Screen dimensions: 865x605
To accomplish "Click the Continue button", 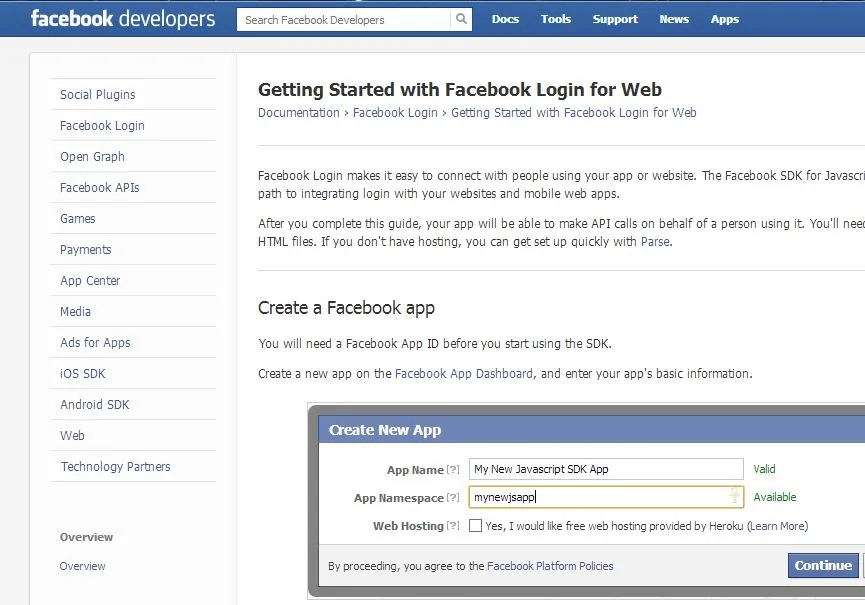I will 823,565.
